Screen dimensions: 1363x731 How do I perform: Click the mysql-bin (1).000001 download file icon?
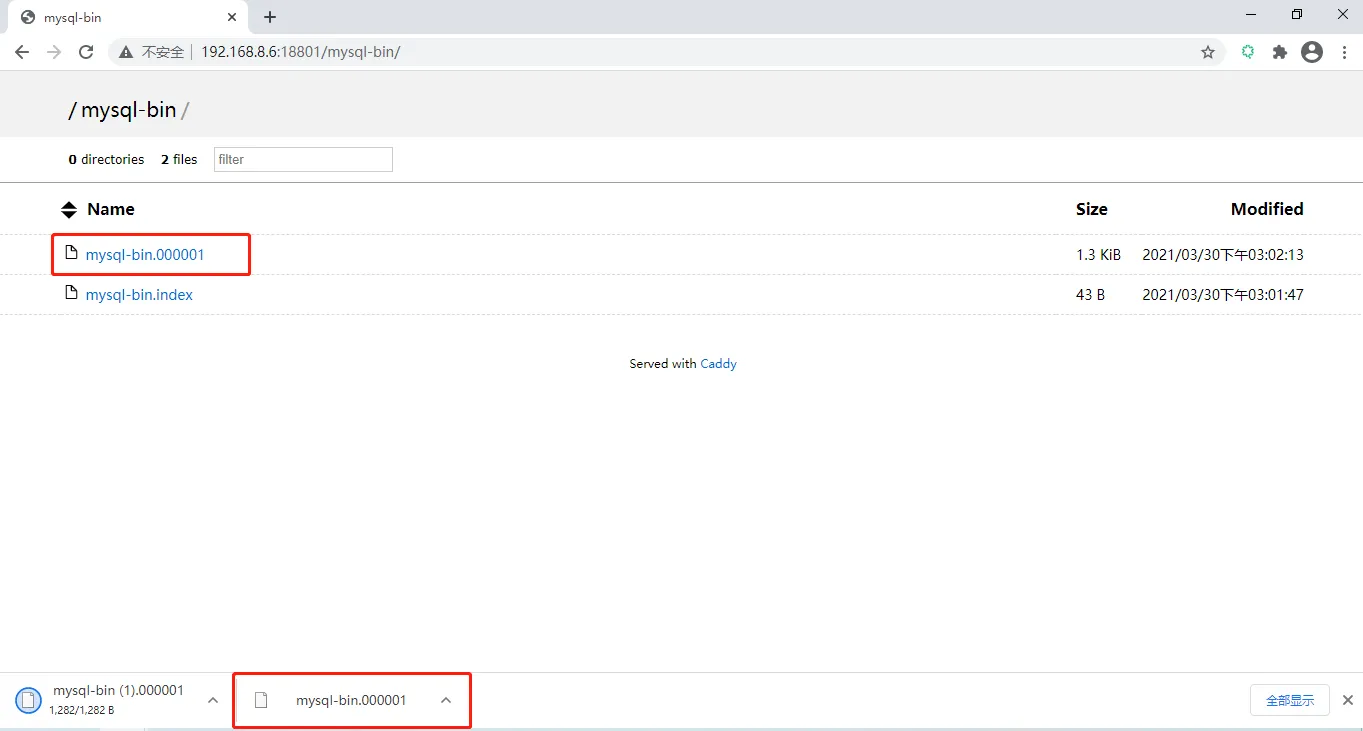[x=29, y=700]
